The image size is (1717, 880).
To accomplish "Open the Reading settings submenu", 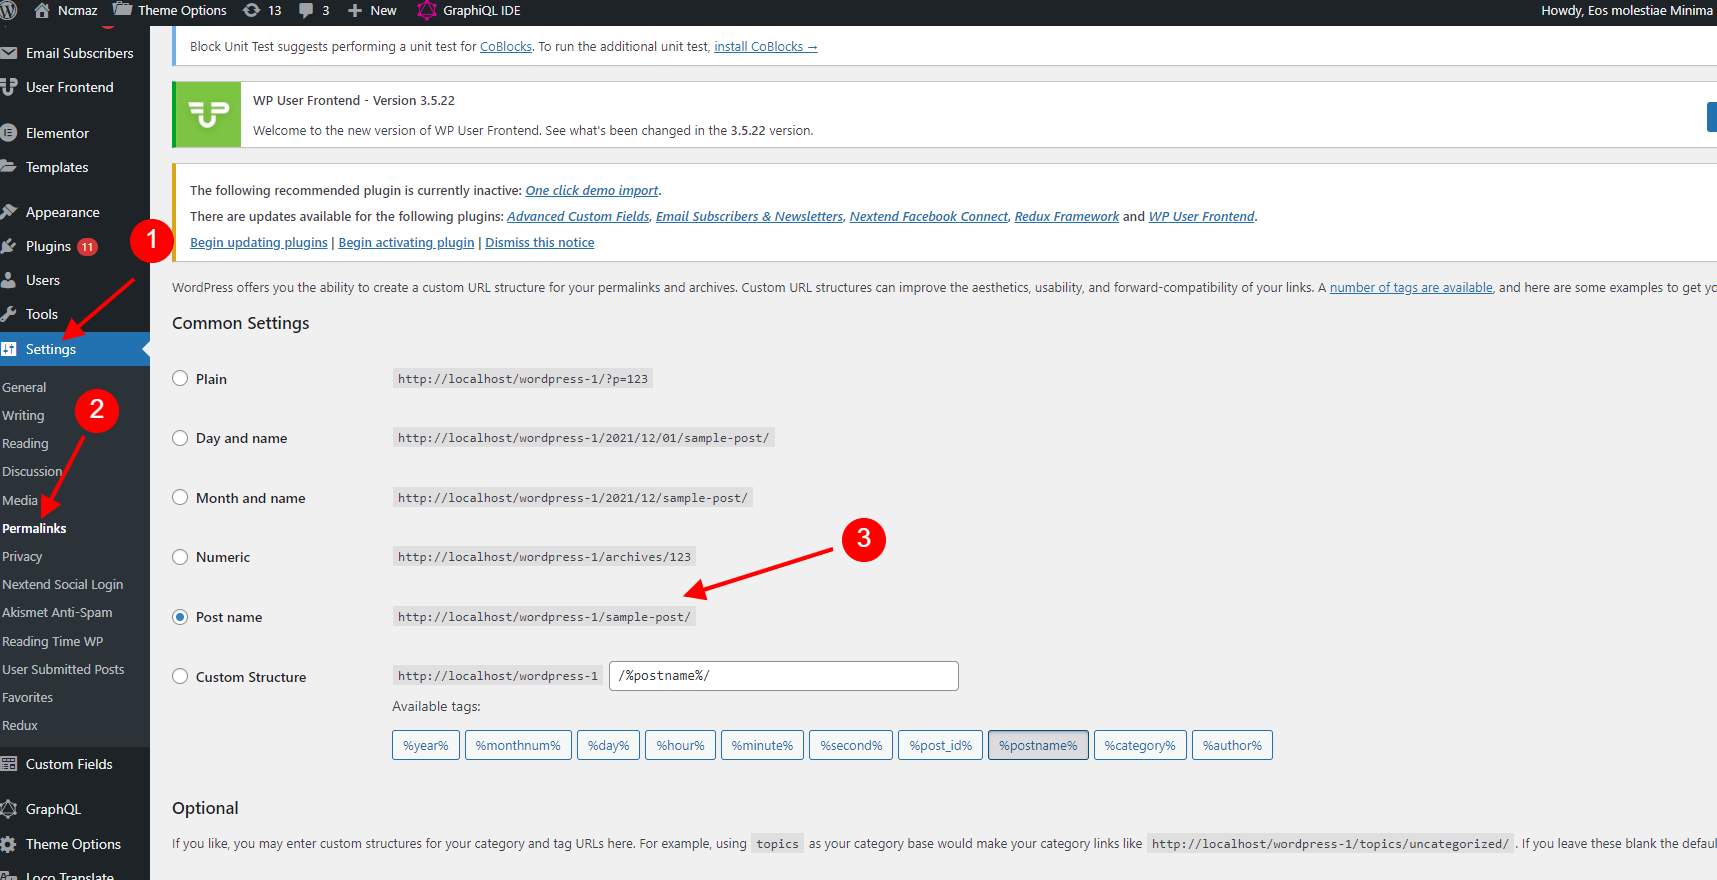I will pos(25,443).
